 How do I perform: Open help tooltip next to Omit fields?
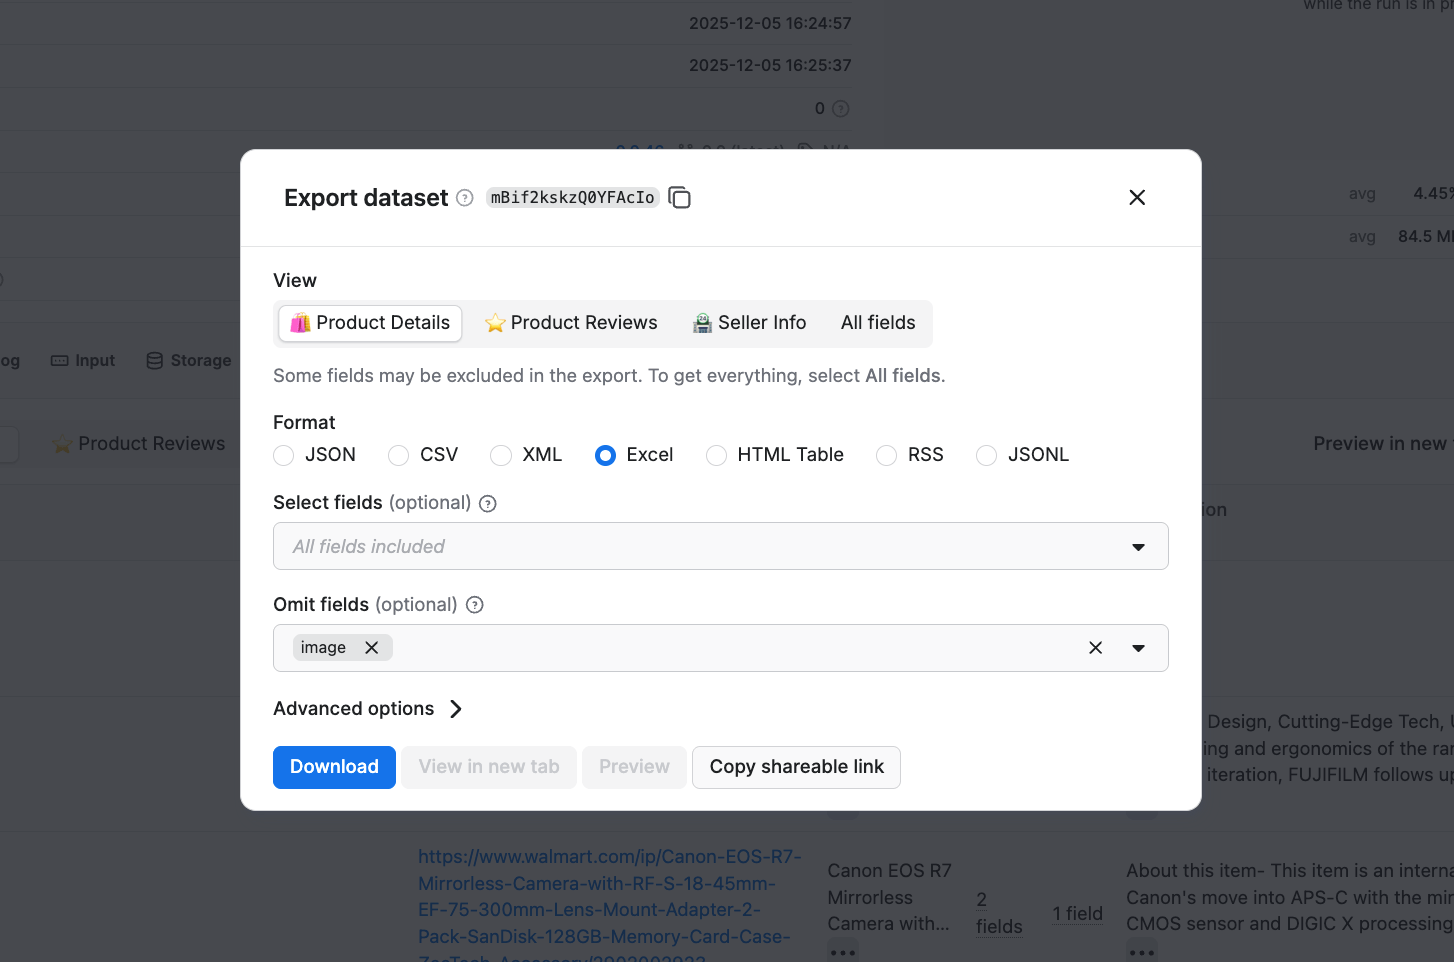[x=474, y=605]
